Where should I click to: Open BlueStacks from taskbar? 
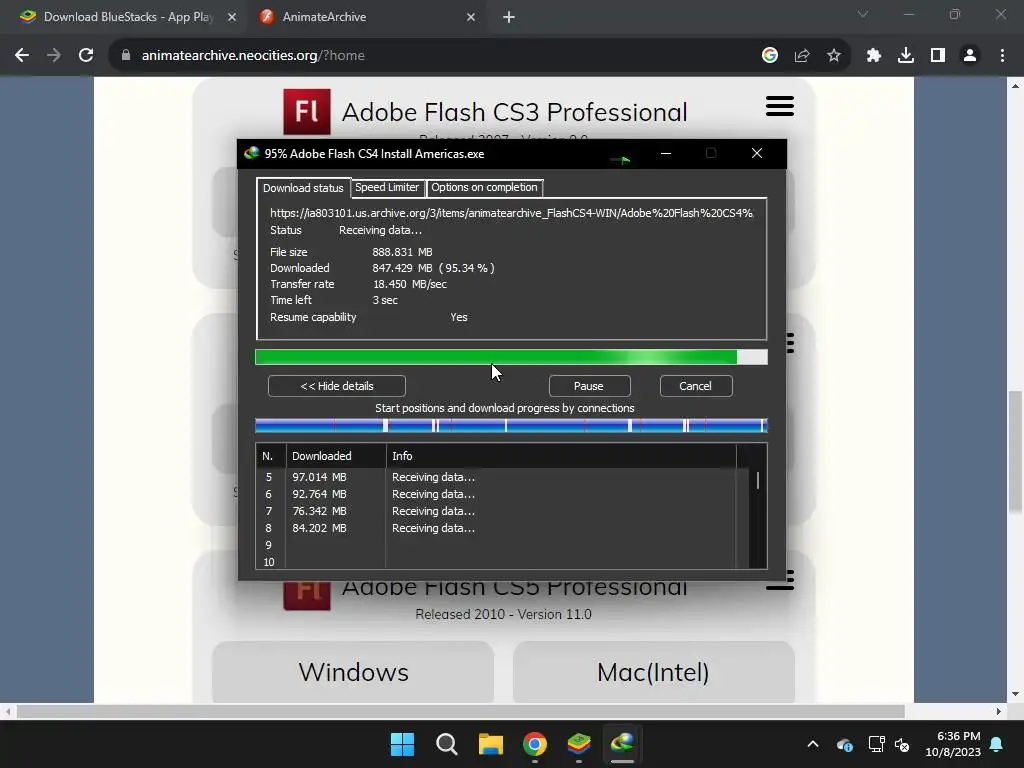[x=579, y=744]
